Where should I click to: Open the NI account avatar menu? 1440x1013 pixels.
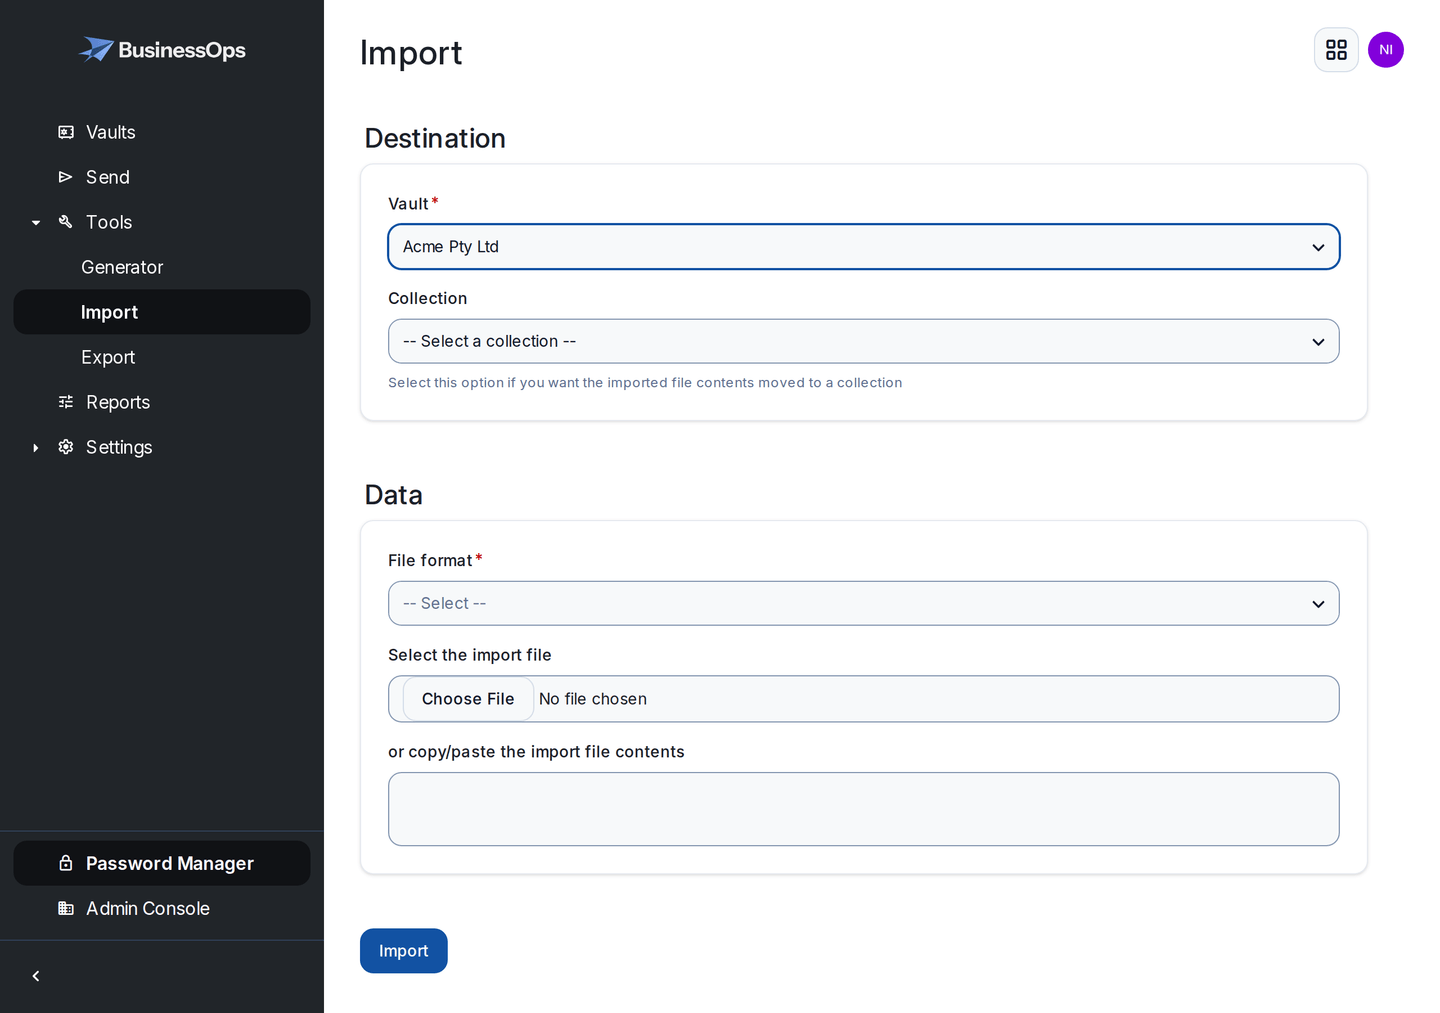[x=1386, y=50]
